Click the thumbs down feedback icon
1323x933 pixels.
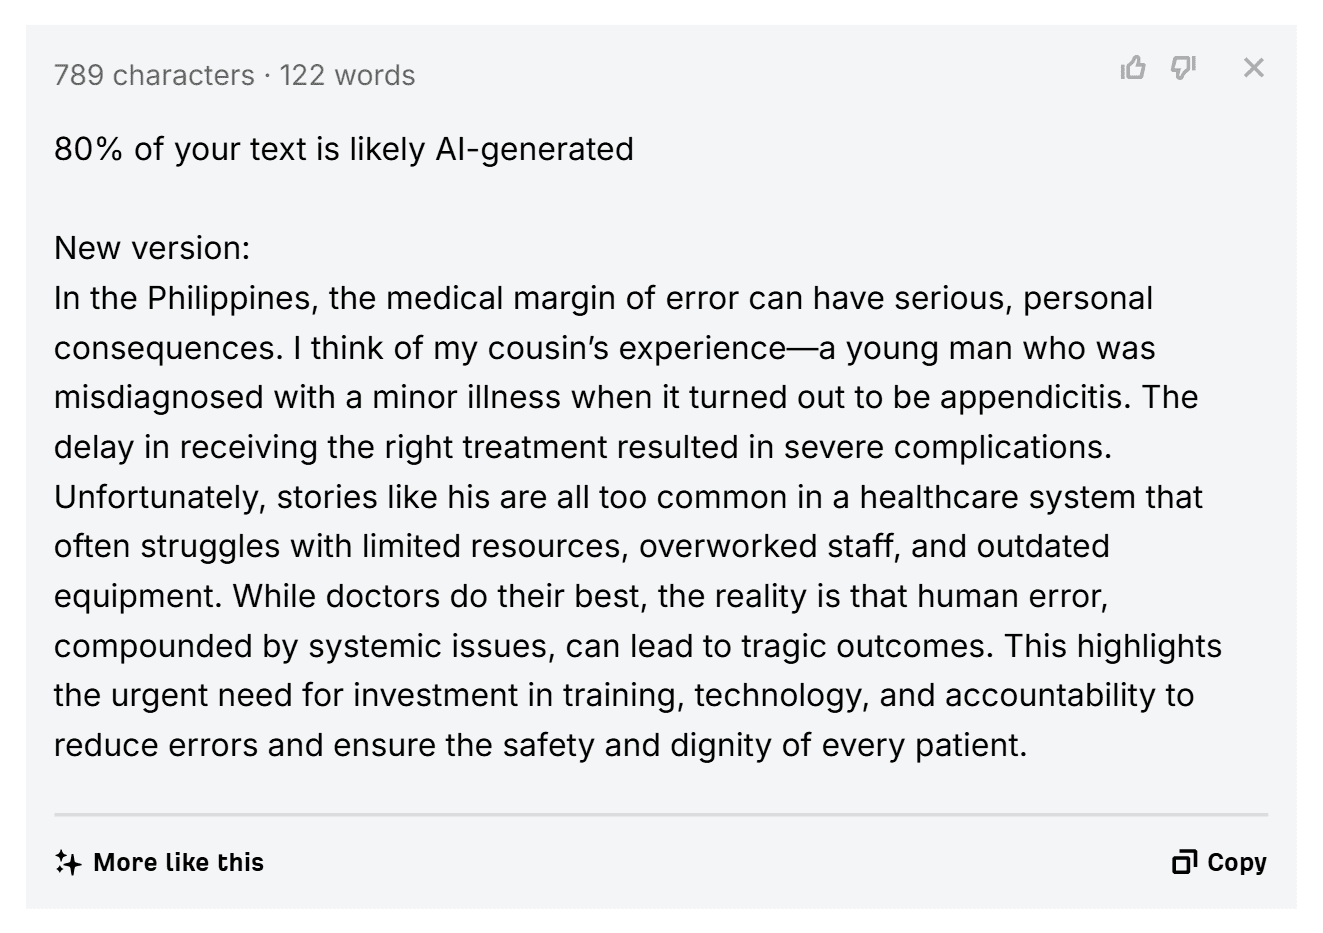tap(1183, 68)
